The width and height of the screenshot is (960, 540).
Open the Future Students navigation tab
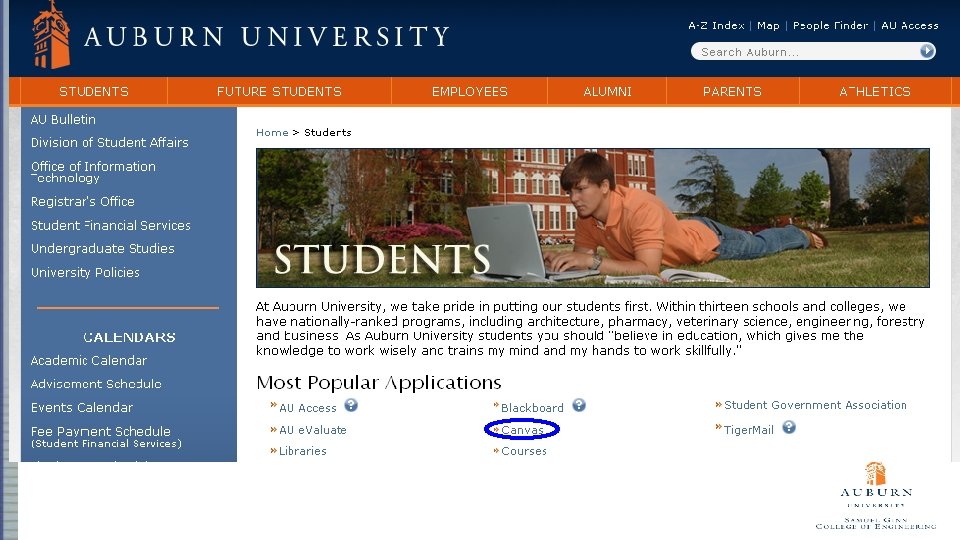279,92
